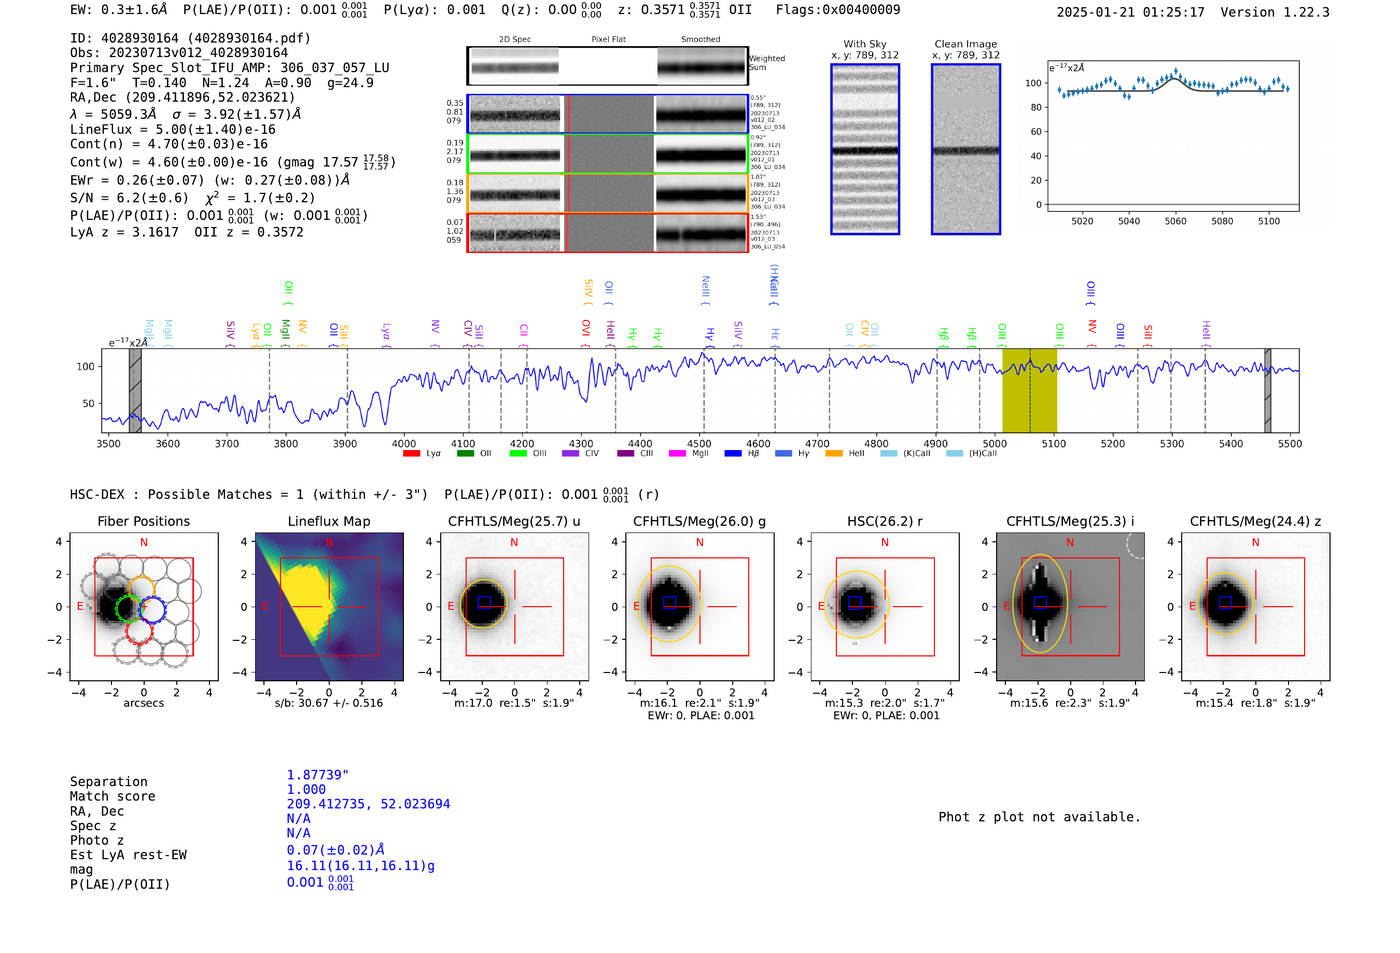Open the CFHTLS/Meg(26.0) g cutout
Image resolution: width=1400 pixels, height=953 pixels.
pyautogui.click(x=699, y=607)
